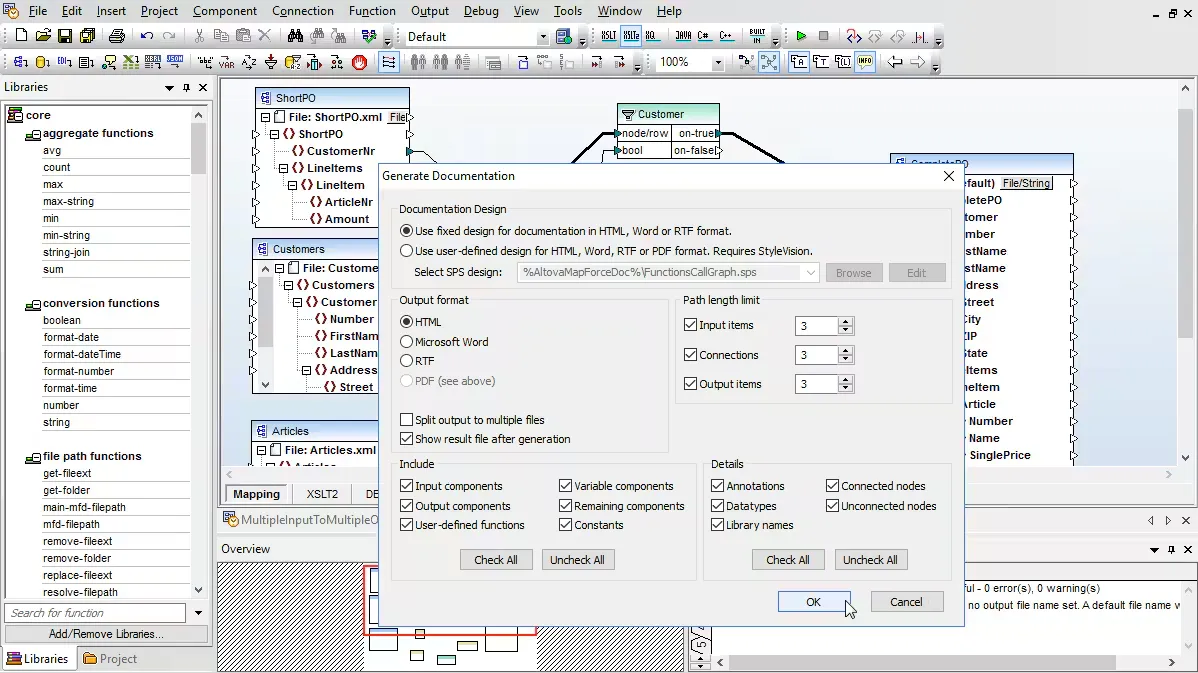This screenshot has height=673, width=1198.
Task: Click the Undo arrow icon
Action: [147, 36]
